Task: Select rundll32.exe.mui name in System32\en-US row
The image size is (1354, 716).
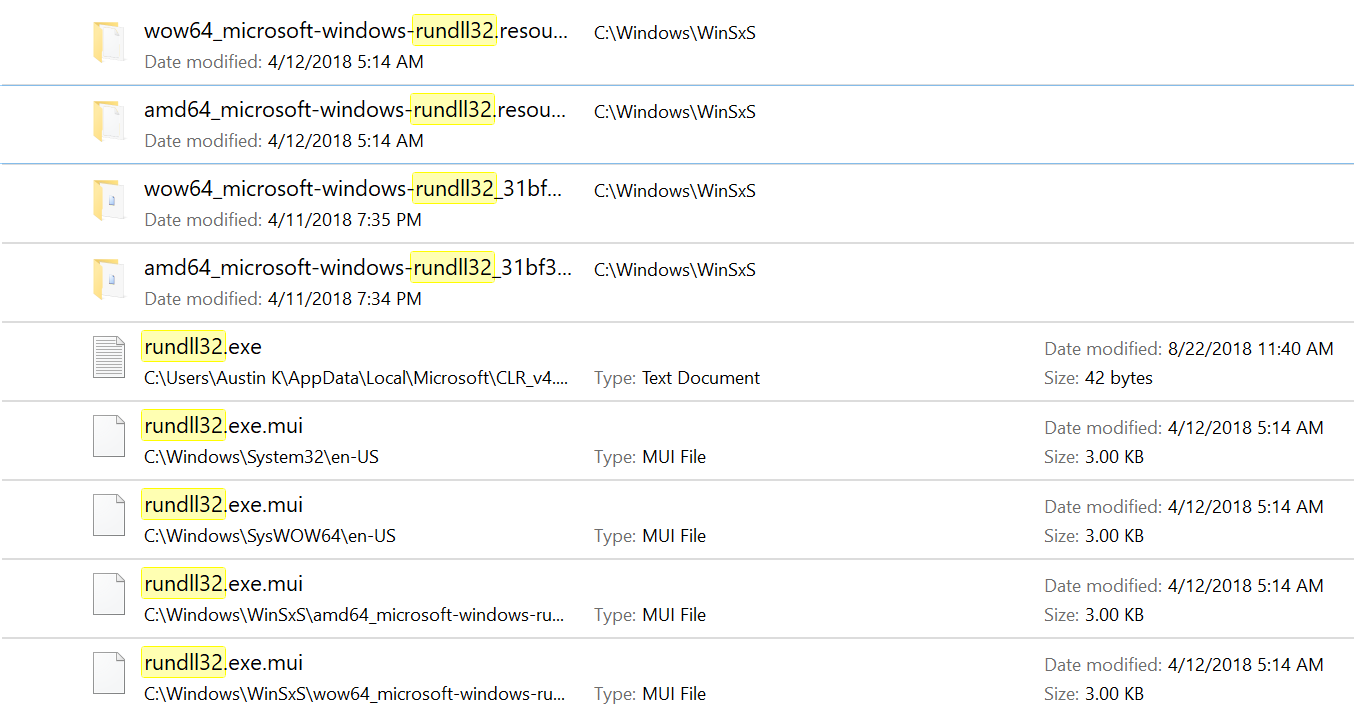Action: tap(223, 426)
